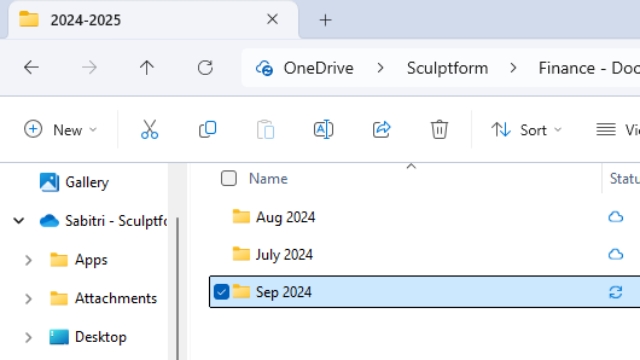
Task: Click the folder icon on the 2024-2025 tab
Action: coord(29,19)
